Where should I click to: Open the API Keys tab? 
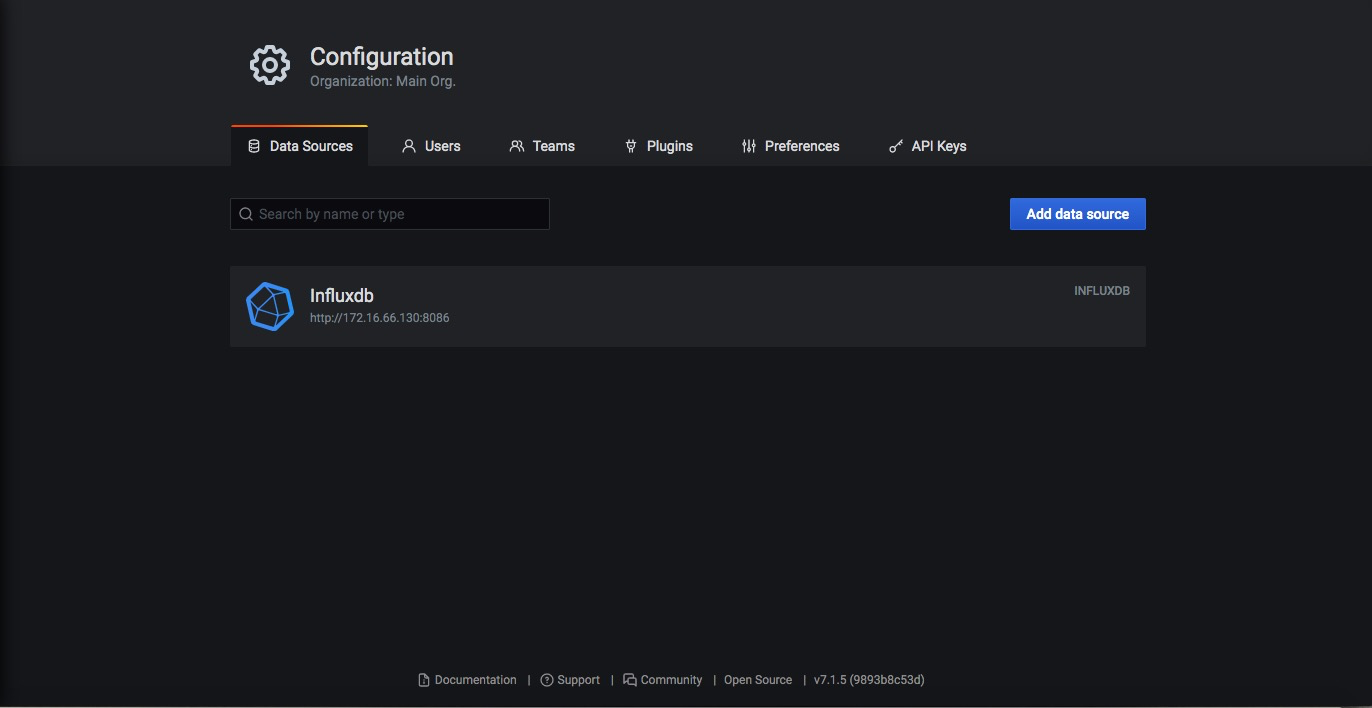pyautogui.click(x=927, y=146)
